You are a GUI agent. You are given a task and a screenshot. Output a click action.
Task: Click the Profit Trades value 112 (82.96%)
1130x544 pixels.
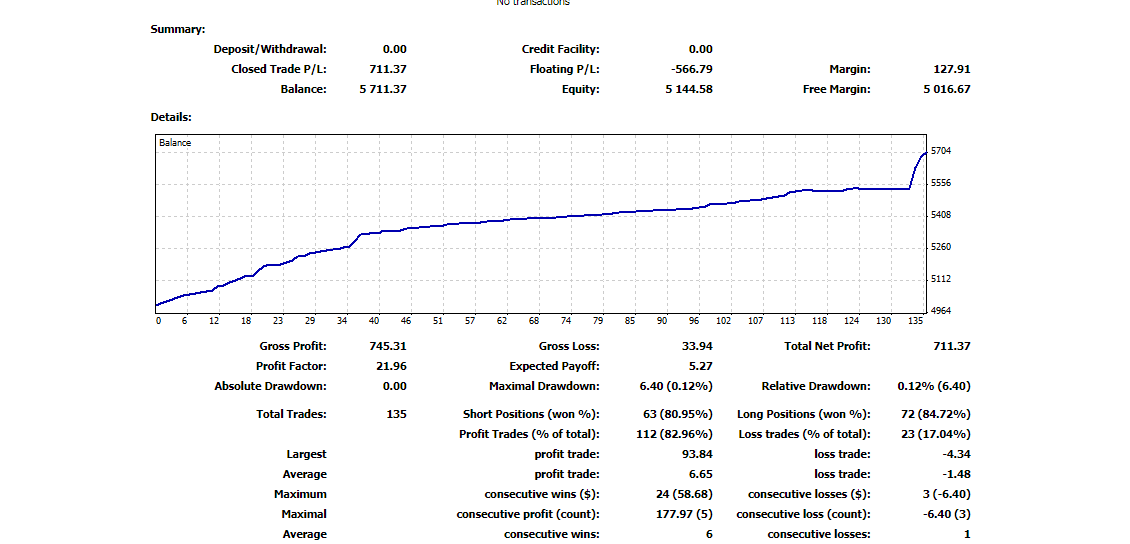(674, 434)
